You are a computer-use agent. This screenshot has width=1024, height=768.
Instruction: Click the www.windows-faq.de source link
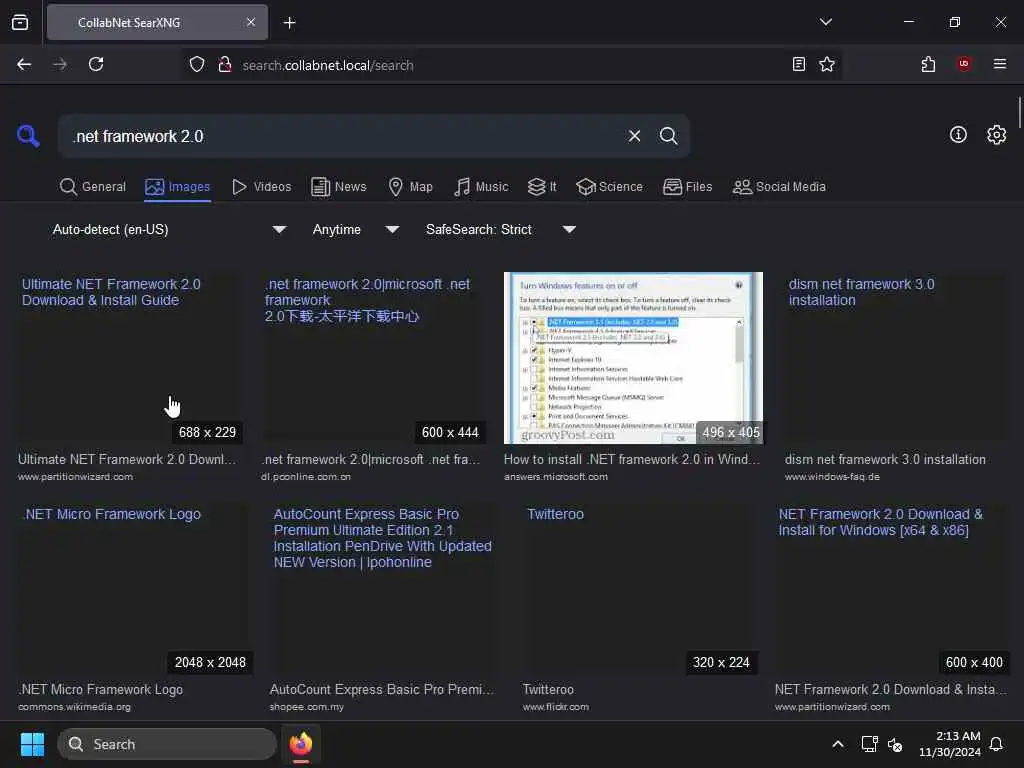(832, 477)
